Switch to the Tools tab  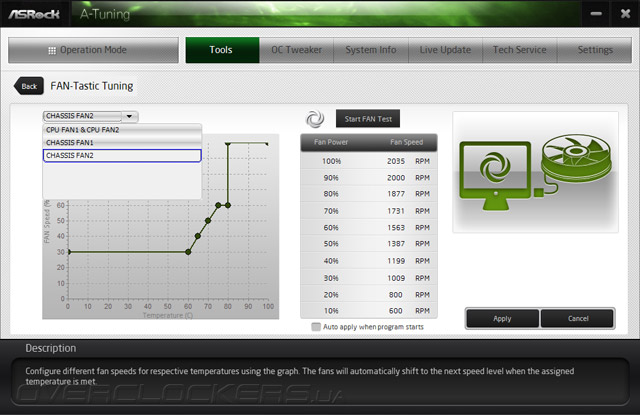[222, 50]
